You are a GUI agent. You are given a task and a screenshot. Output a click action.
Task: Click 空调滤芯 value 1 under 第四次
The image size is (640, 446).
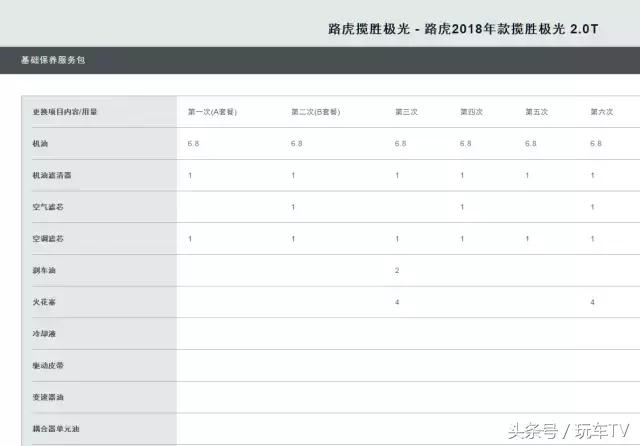462,239
